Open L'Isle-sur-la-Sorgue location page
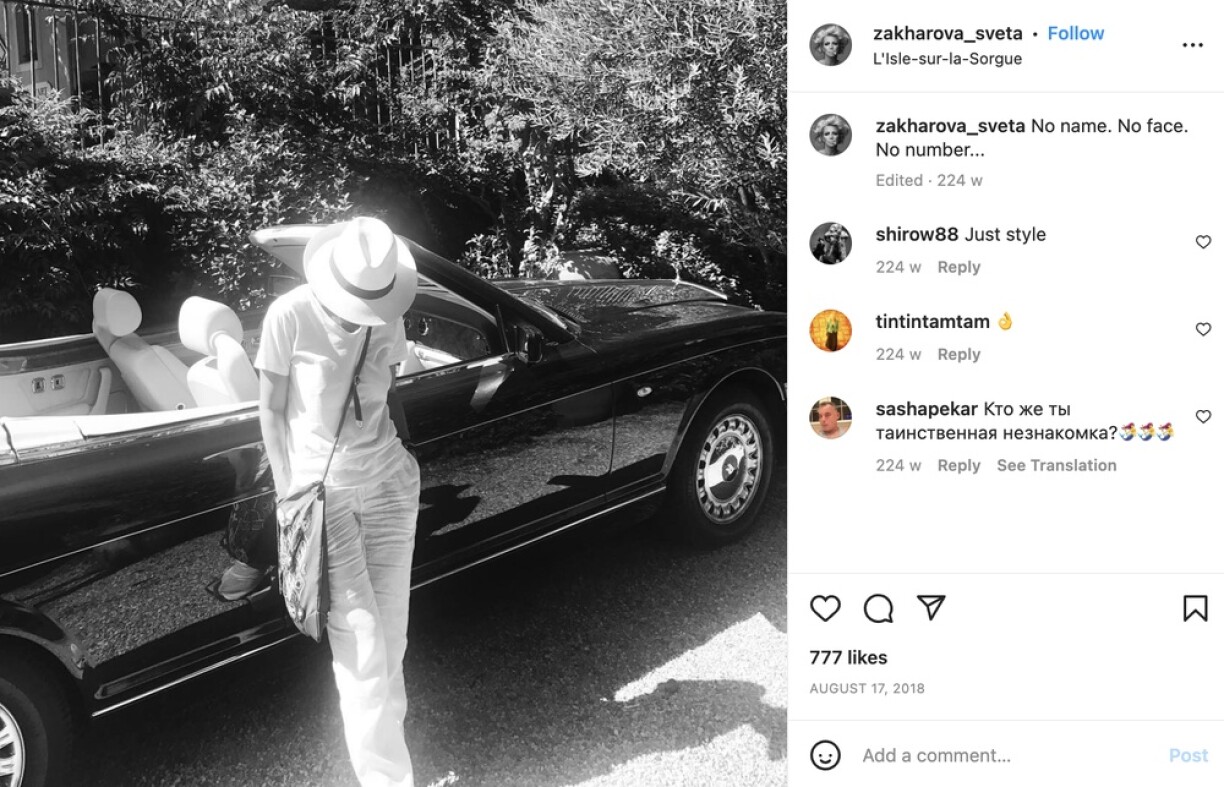1224x787 pixels. coord(948,59)
